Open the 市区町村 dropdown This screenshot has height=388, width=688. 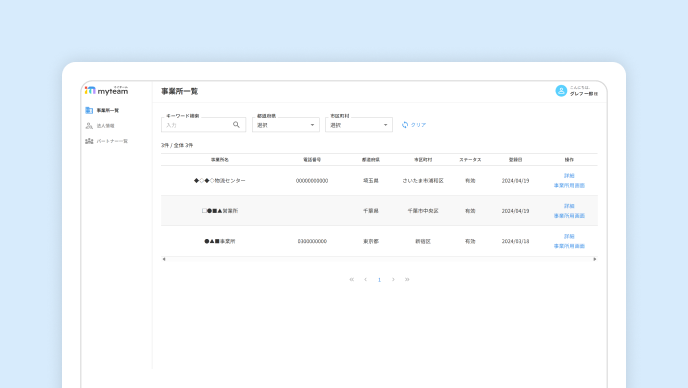(x=358, y=125)
